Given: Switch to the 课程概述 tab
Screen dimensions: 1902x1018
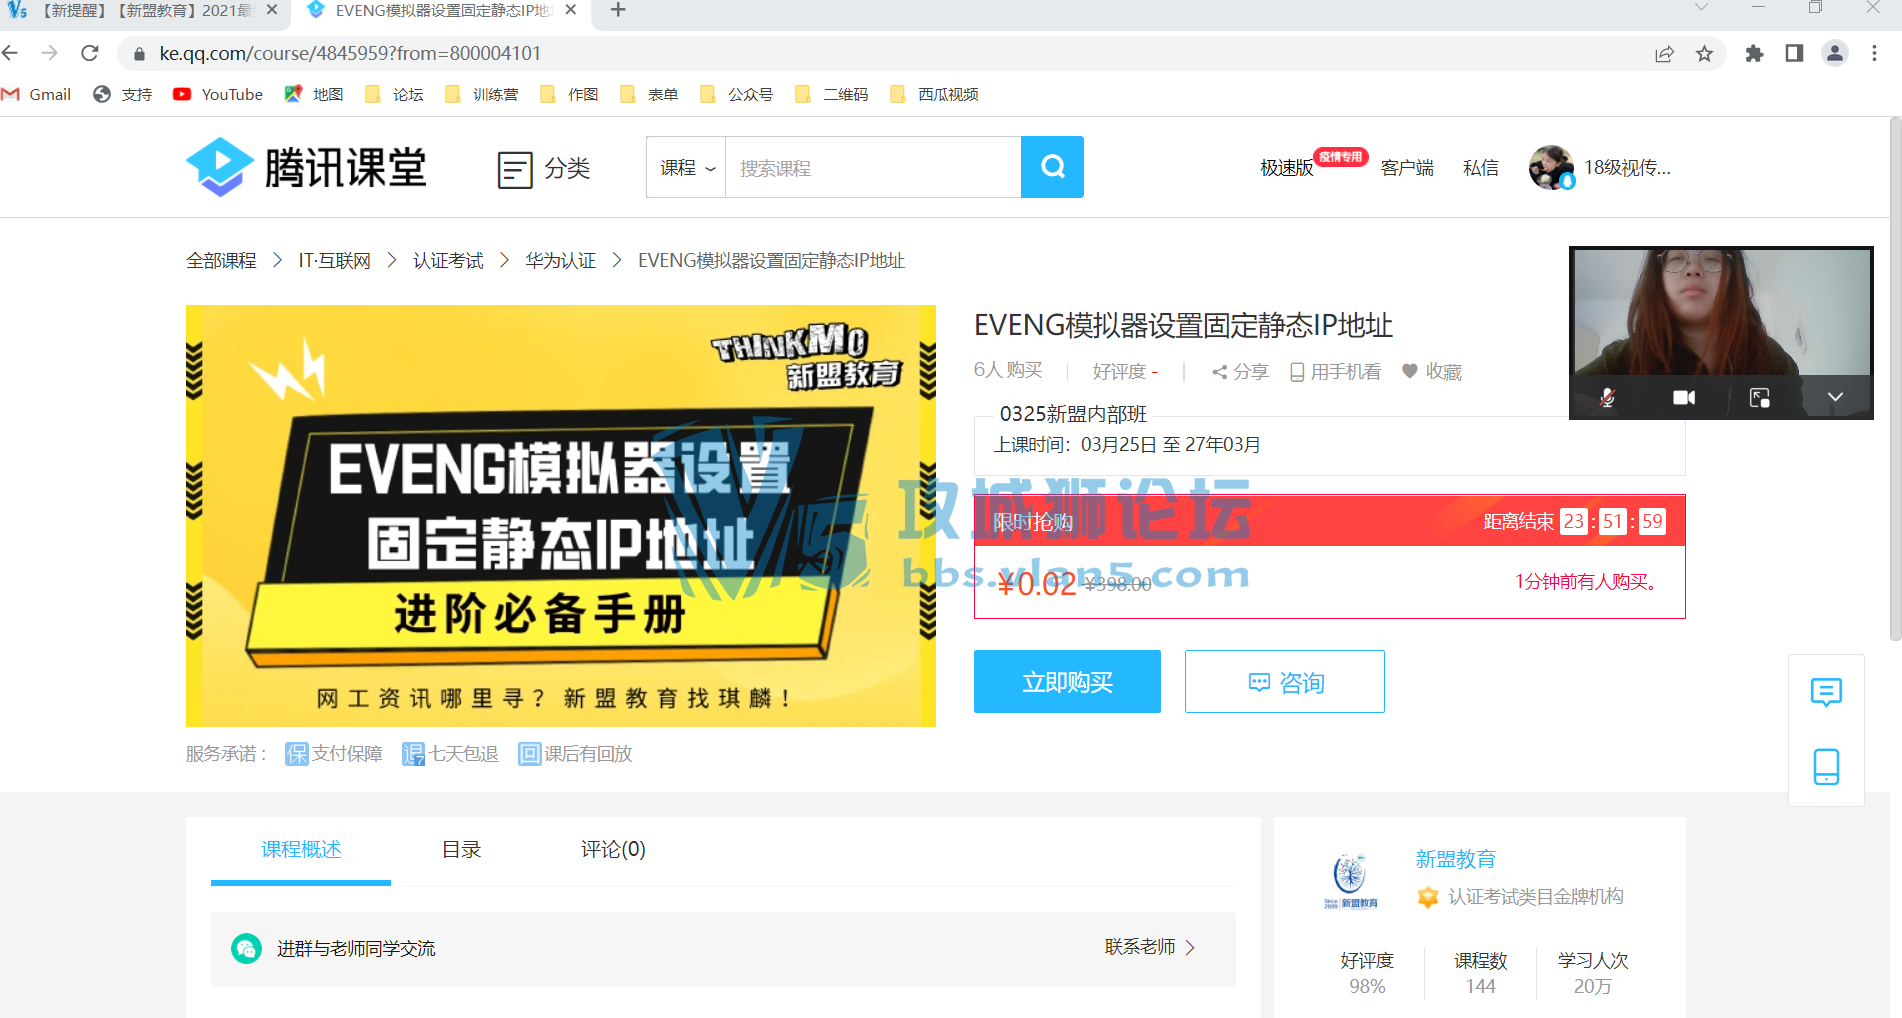Looking at the screenshot, I should pos(301,849).
